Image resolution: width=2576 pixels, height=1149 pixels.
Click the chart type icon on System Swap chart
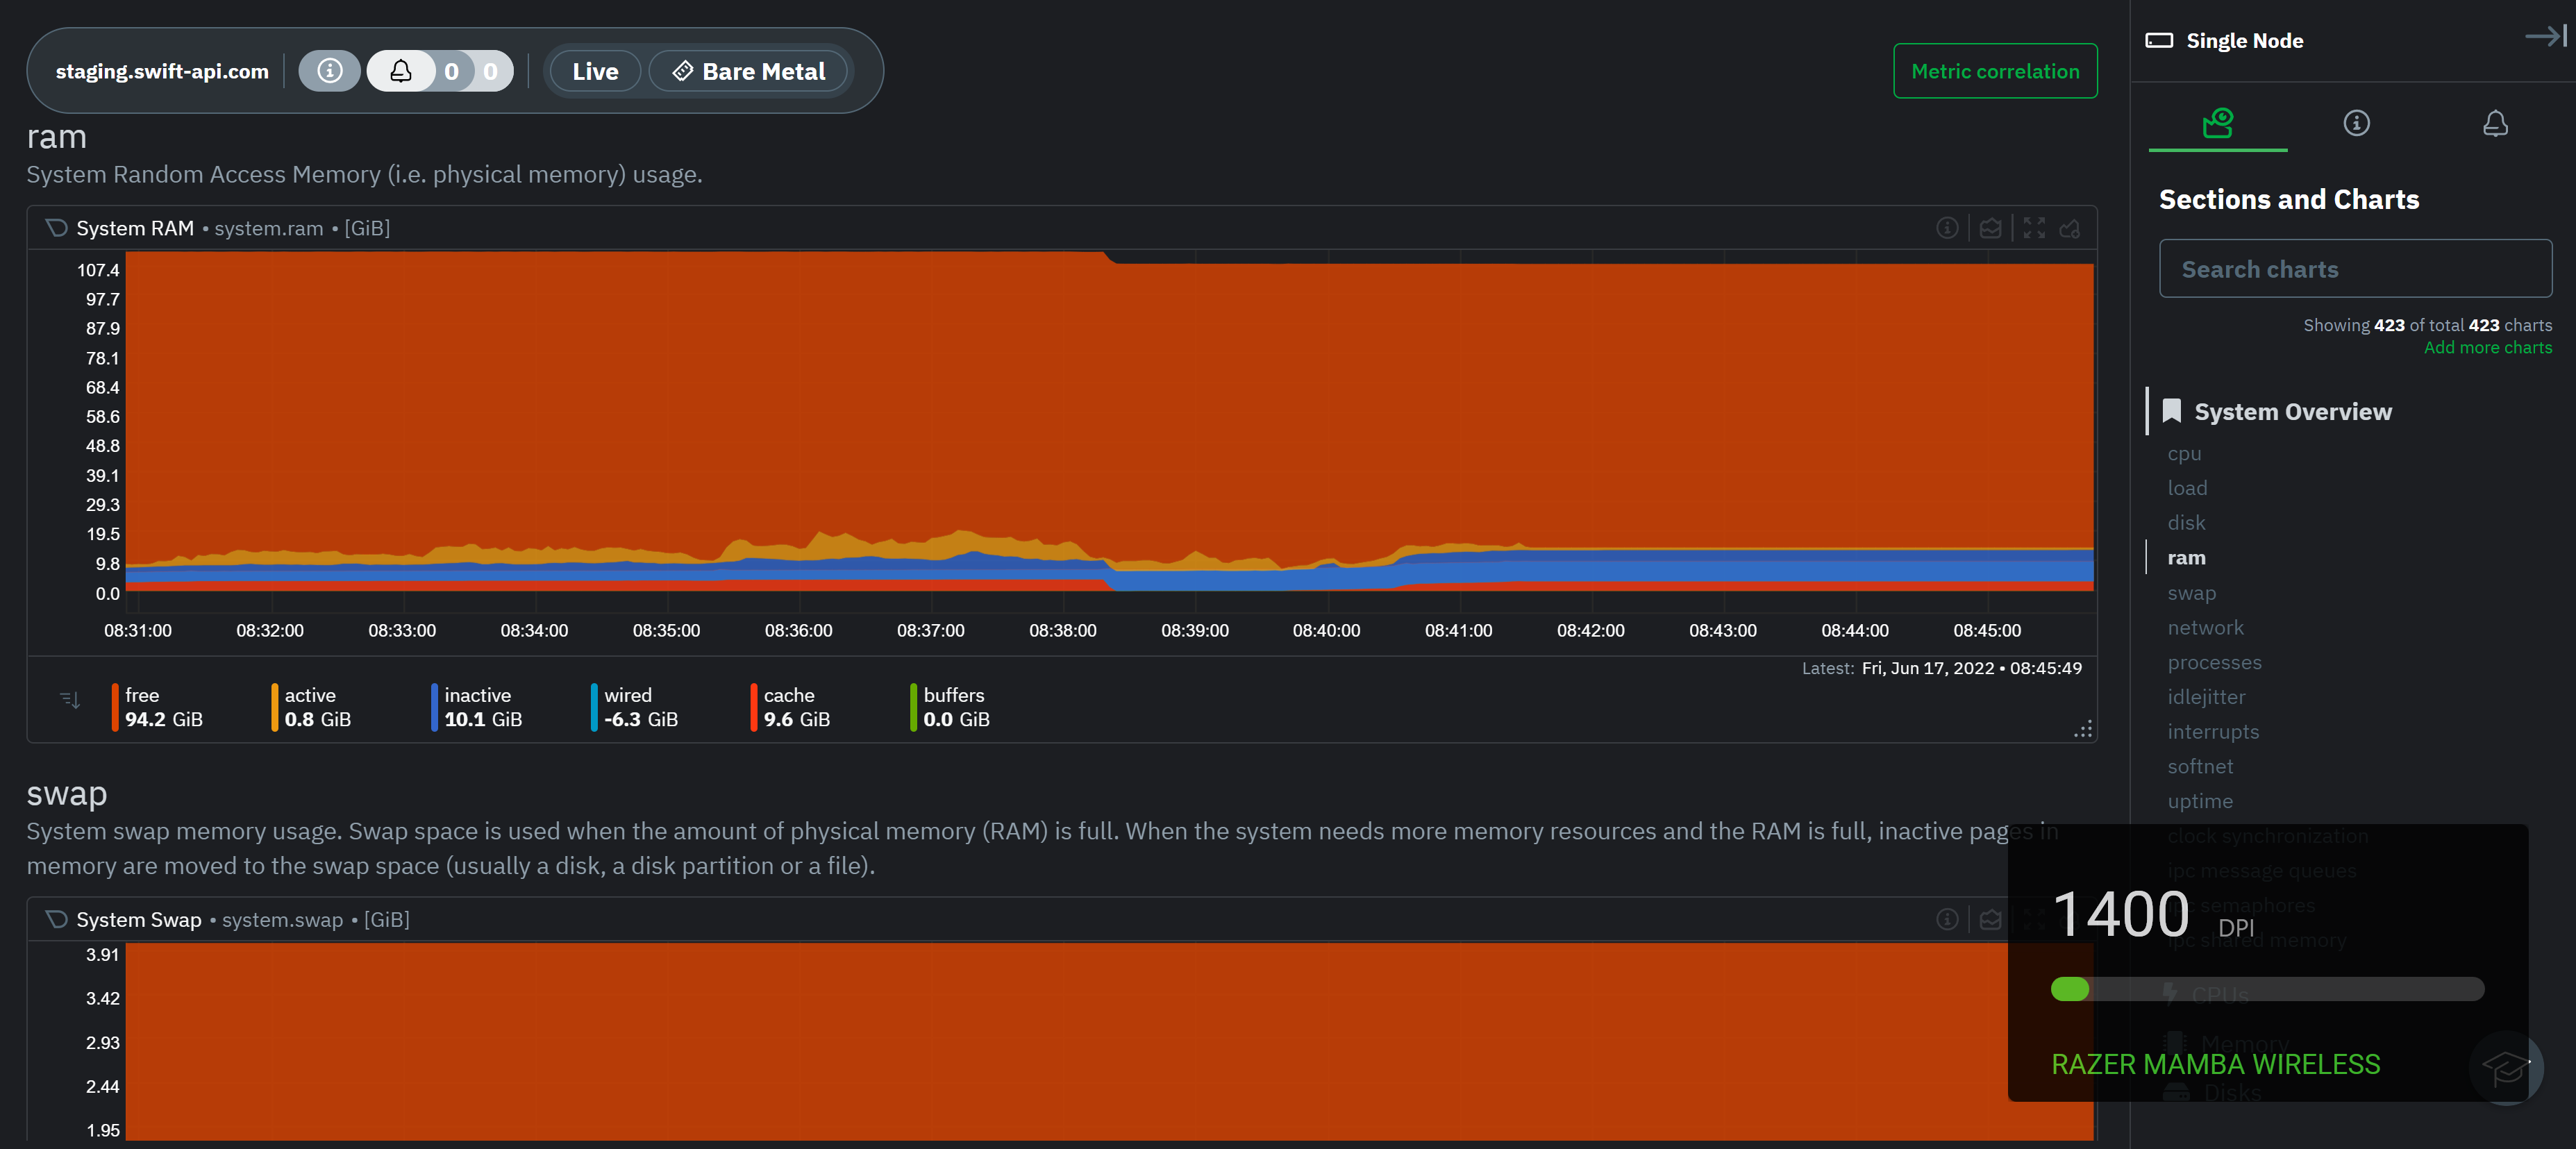[1991, 919]
